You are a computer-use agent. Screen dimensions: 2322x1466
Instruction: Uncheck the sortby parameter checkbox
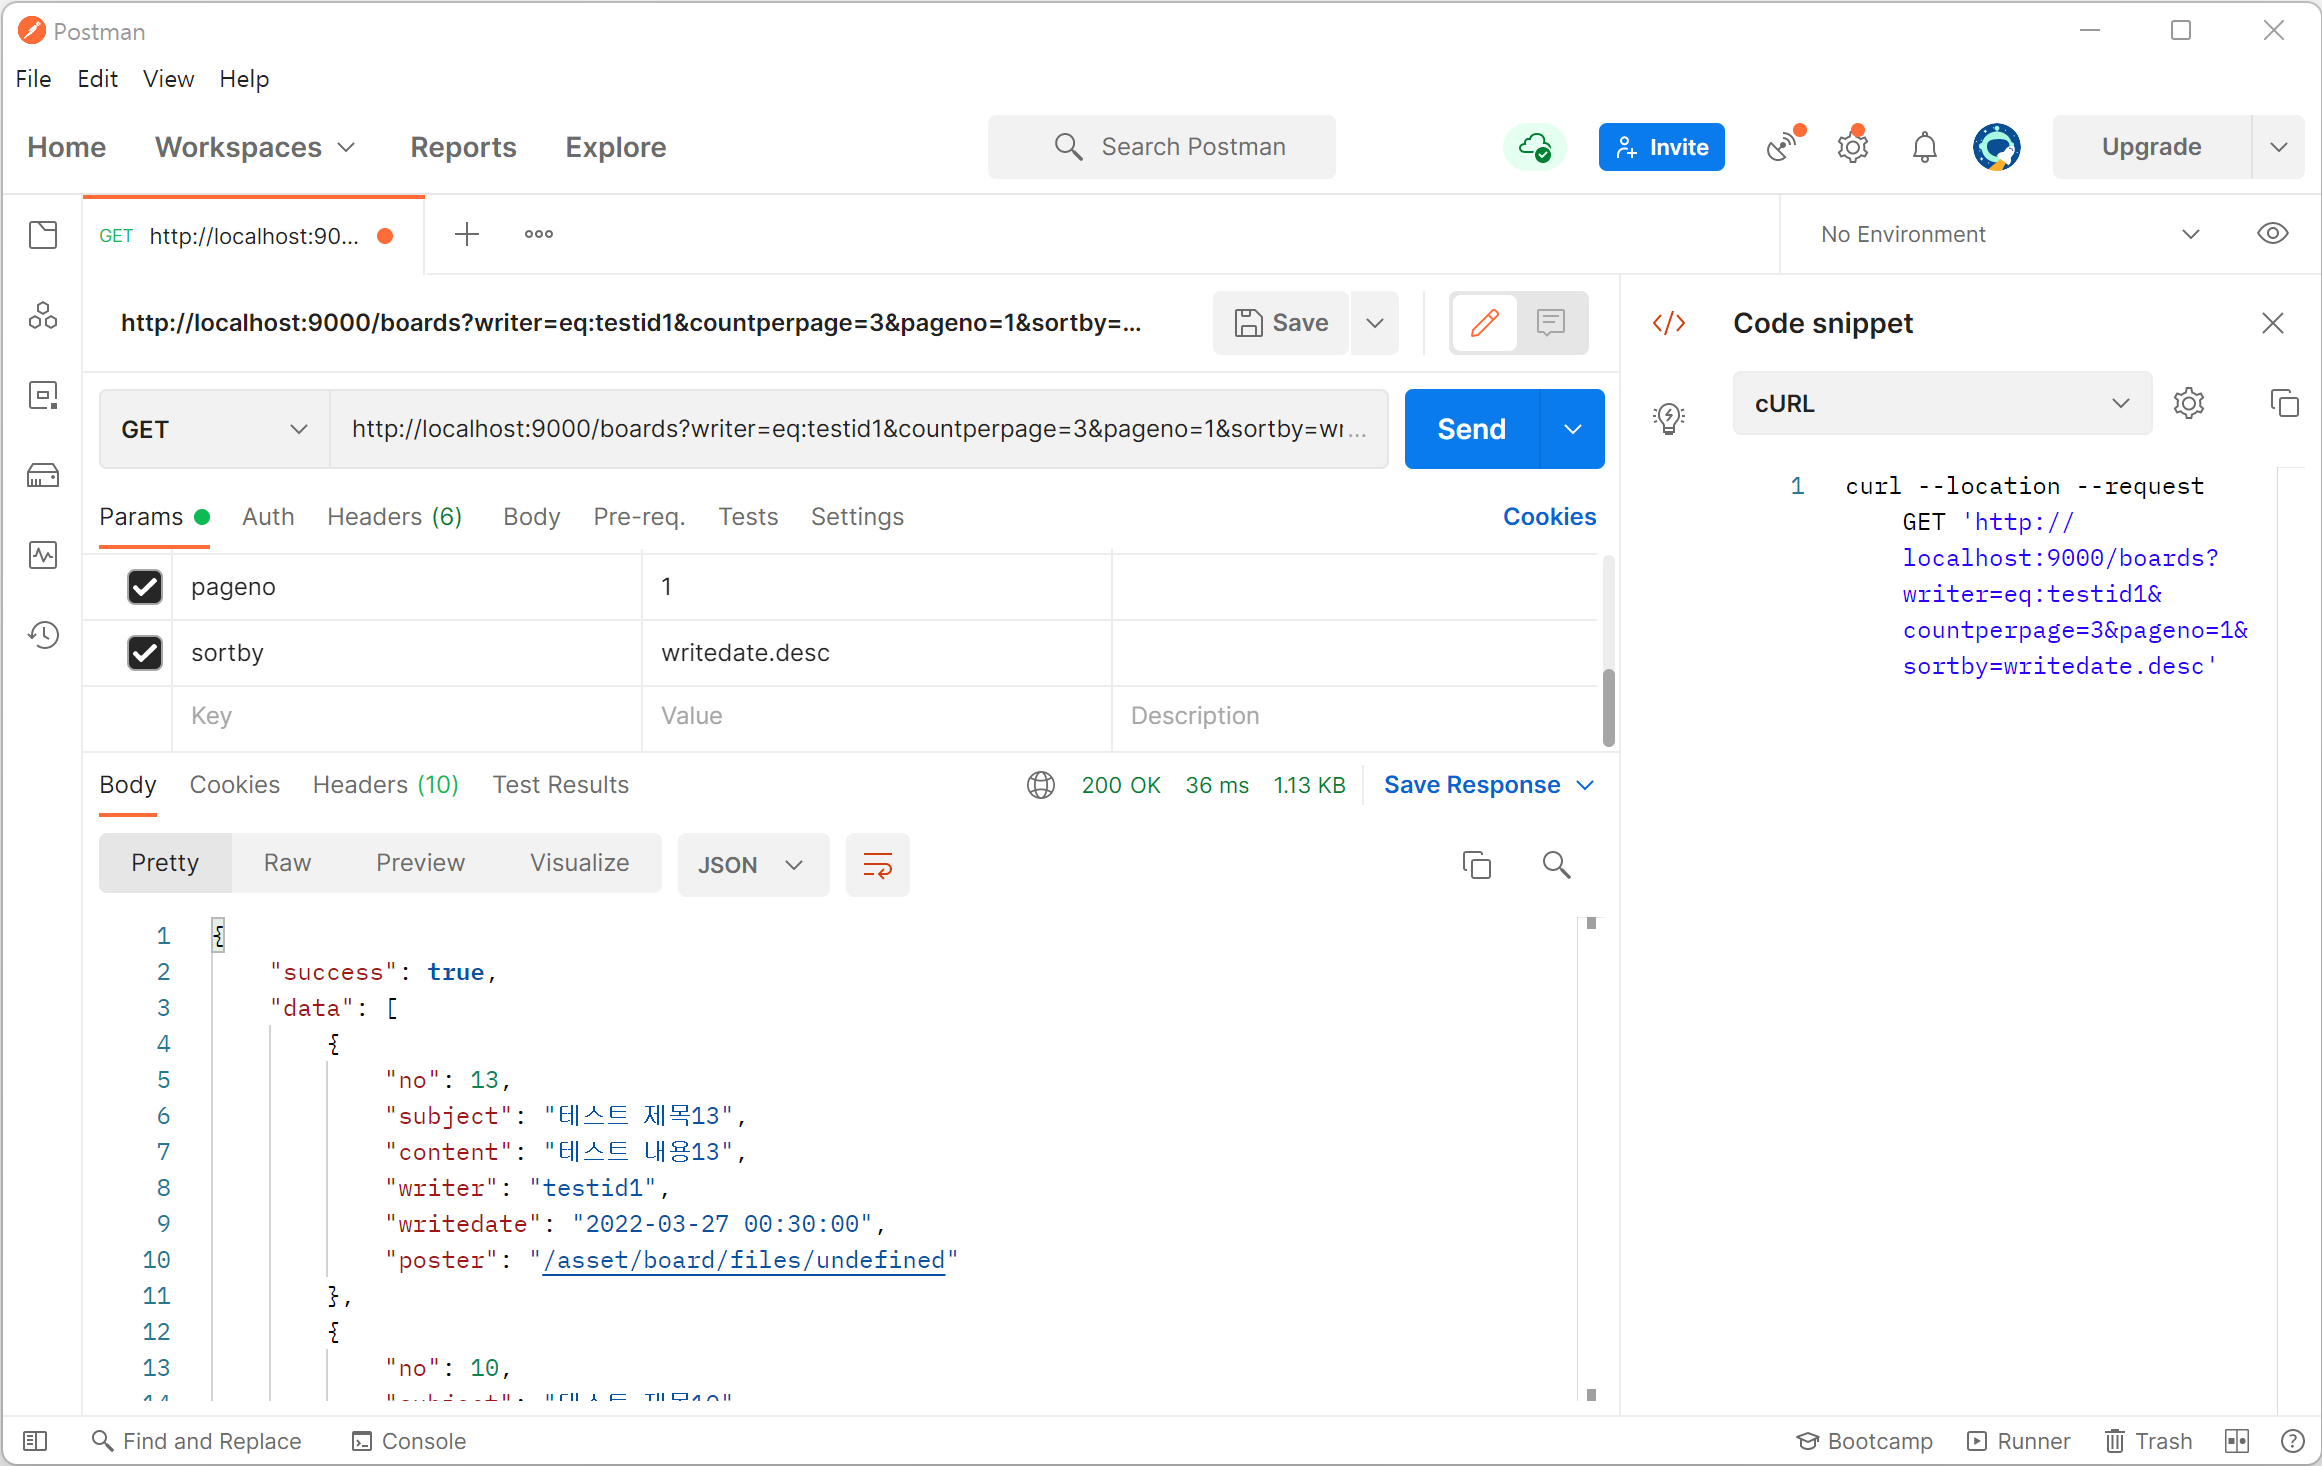(x=145, y=653)
